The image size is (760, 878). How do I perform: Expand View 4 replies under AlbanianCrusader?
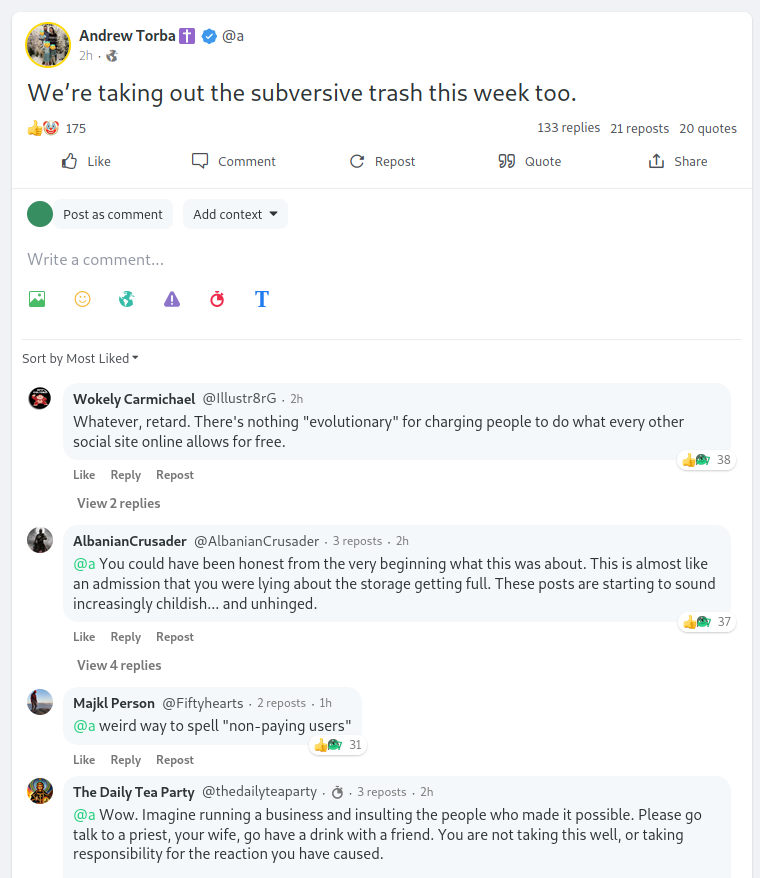point(118,665)
